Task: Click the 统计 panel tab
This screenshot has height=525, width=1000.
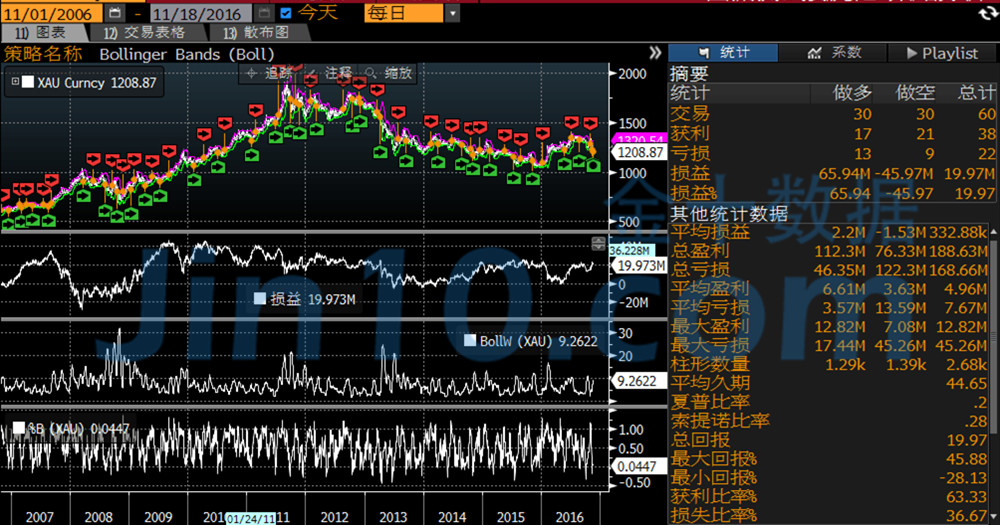Action: [723, 52]
